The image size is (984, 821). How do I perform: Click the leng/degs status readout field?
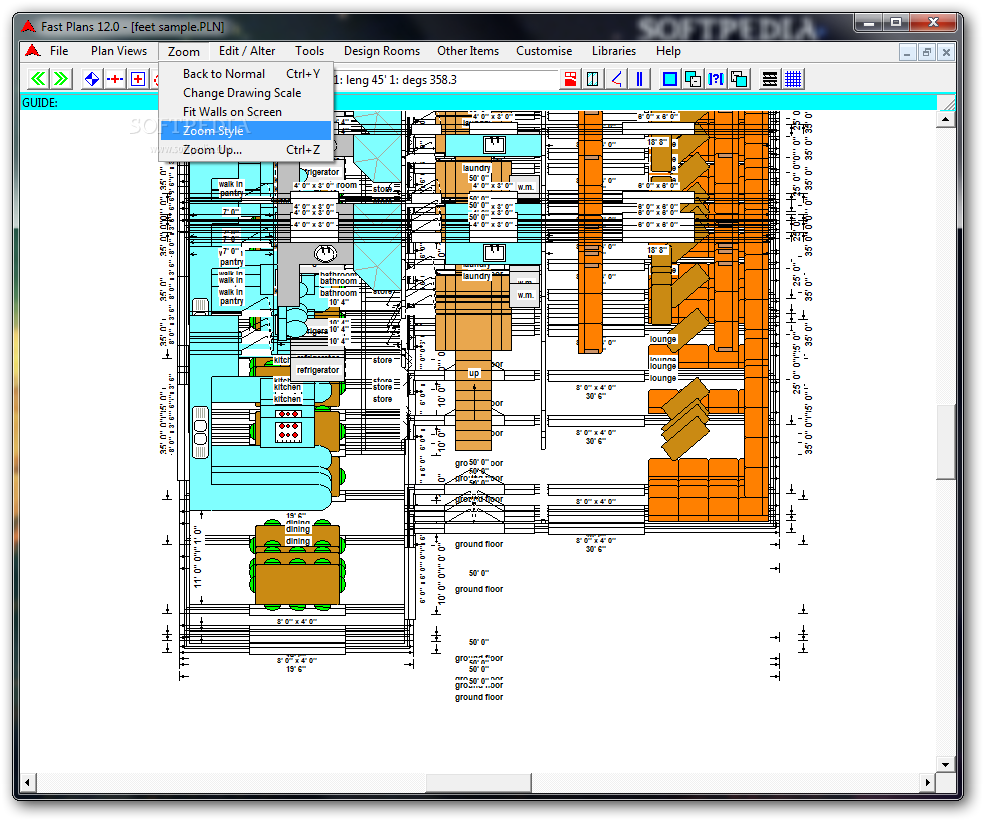coord(444,80)
